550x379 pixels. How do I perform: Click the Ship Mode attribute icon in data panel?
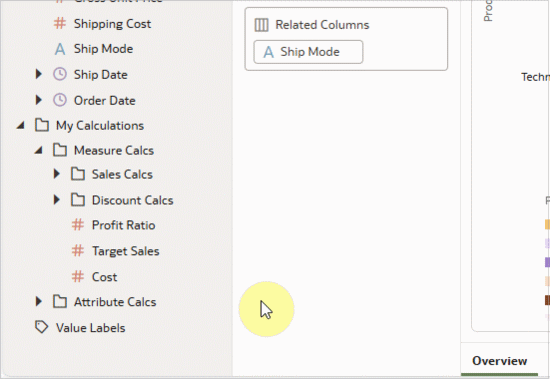(60, 49)
